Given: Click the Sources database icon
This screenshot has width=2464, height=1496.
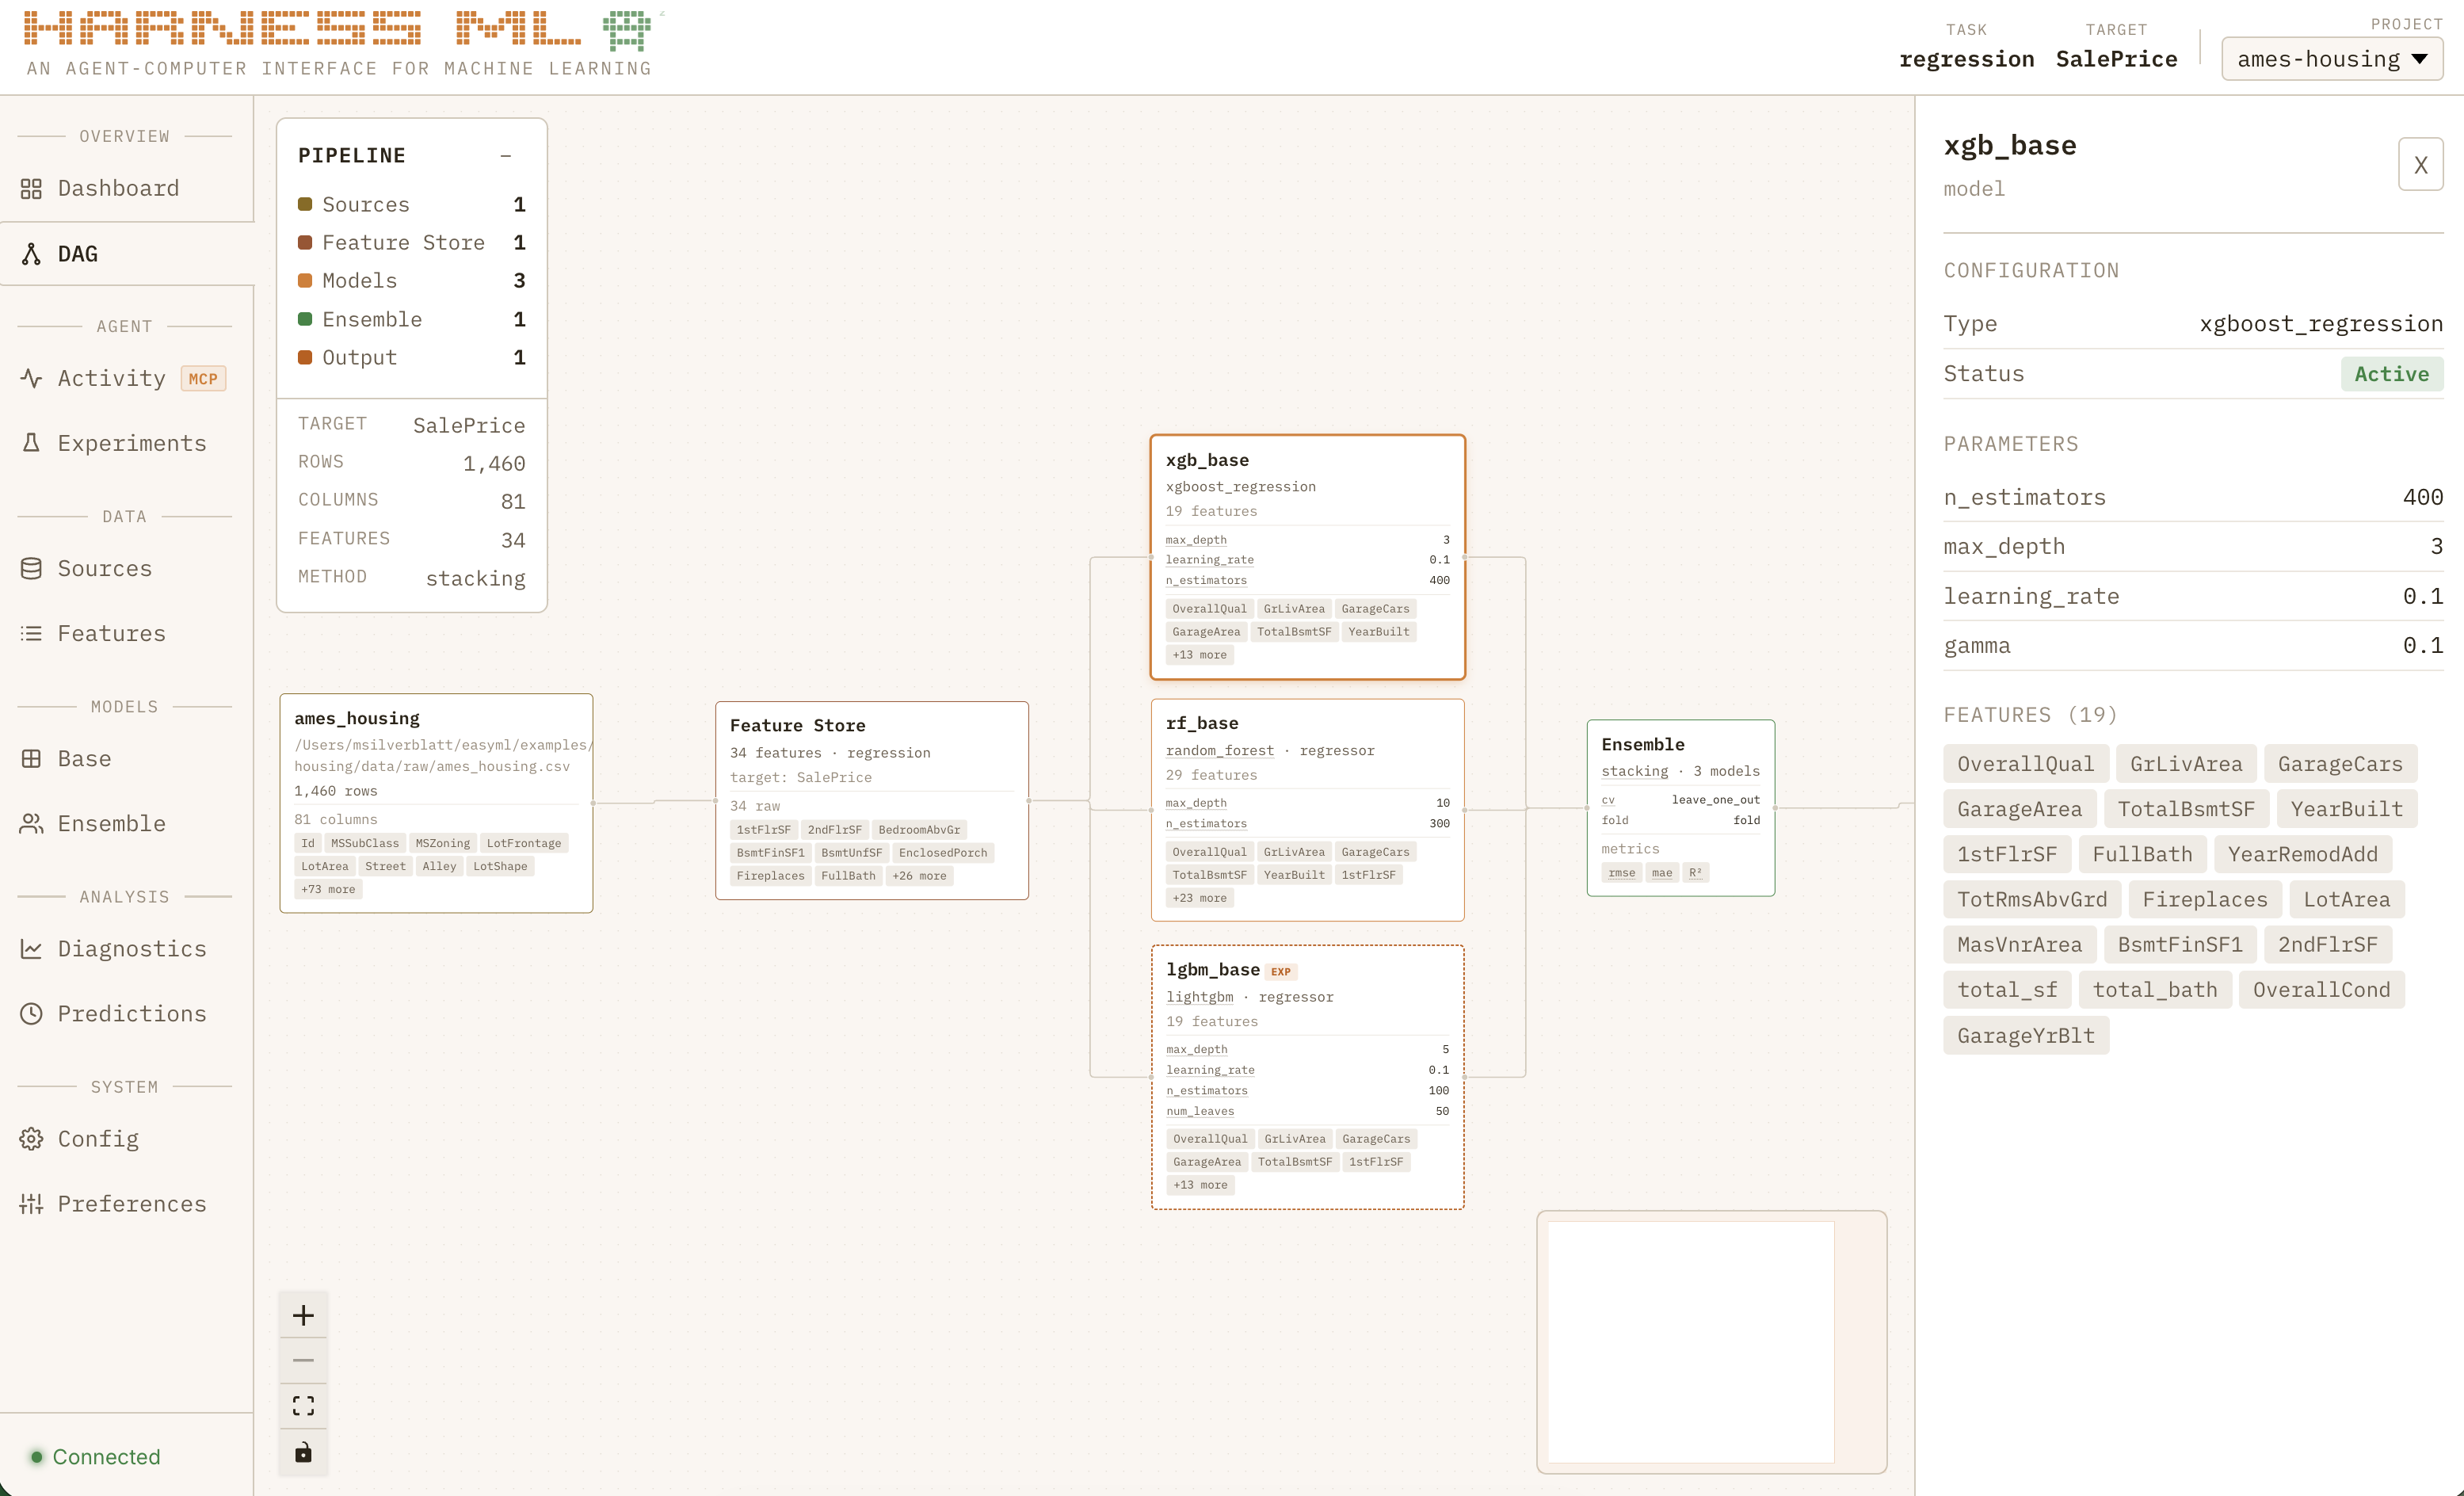Looking at the screenshot, I should (31, 568).
